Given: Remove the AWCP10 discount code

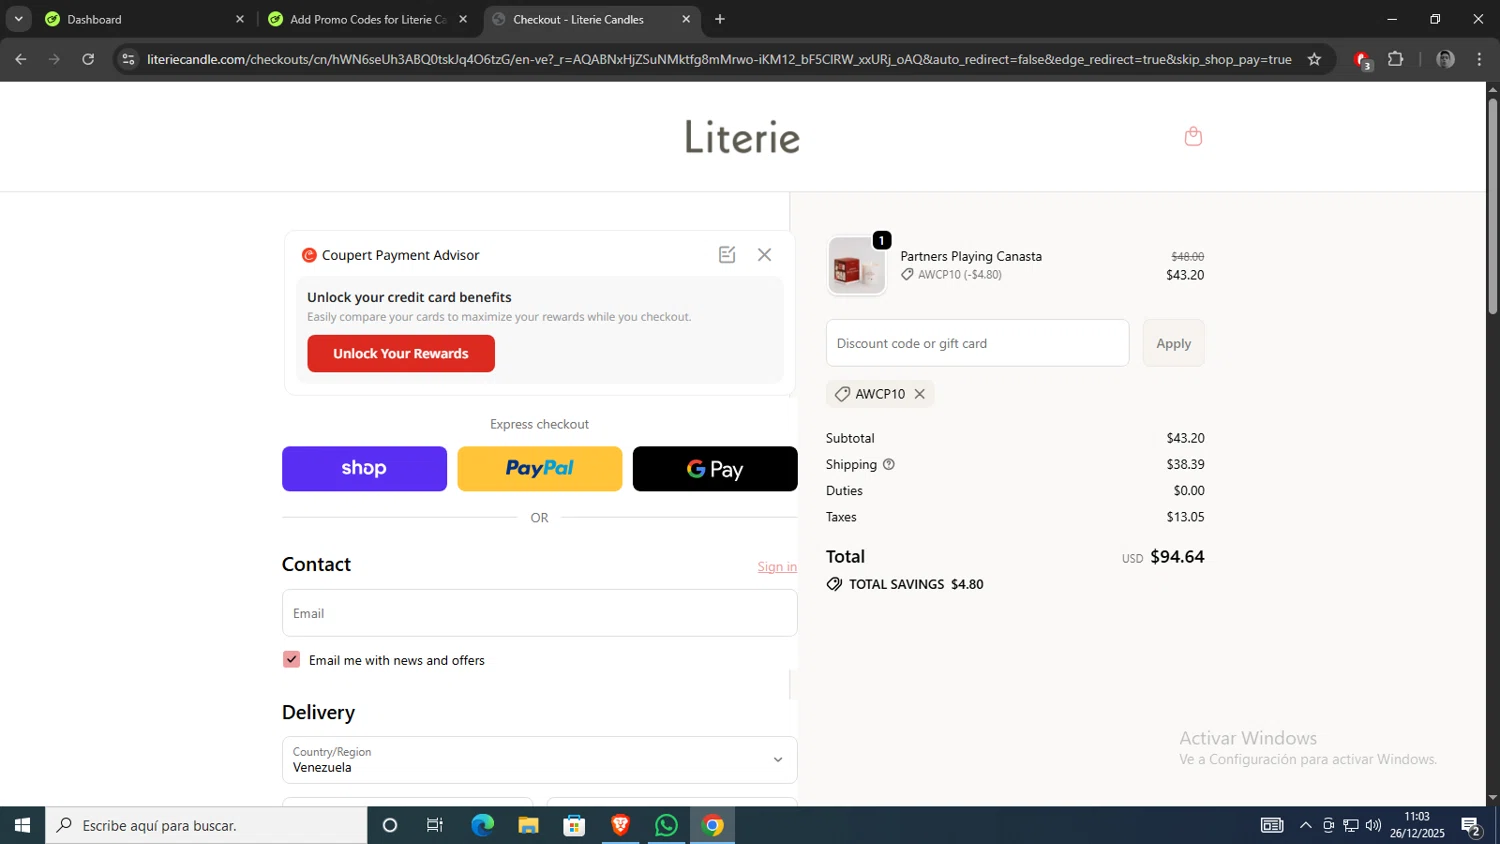Looking at the screenshot, I should (919, 394).
